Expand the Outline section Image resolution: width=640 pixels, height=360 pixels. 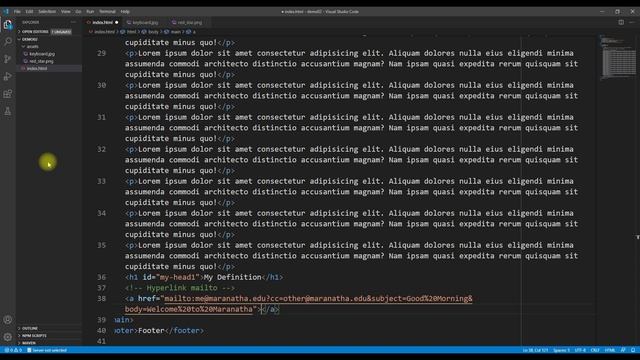(29, 328)
